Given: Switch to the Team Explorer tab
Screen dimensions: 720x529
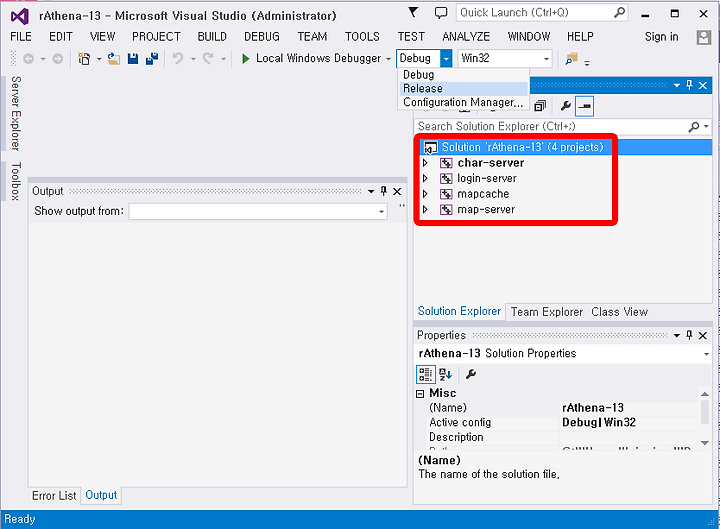Looking at the screenshot, I should (x=546, y=312).
